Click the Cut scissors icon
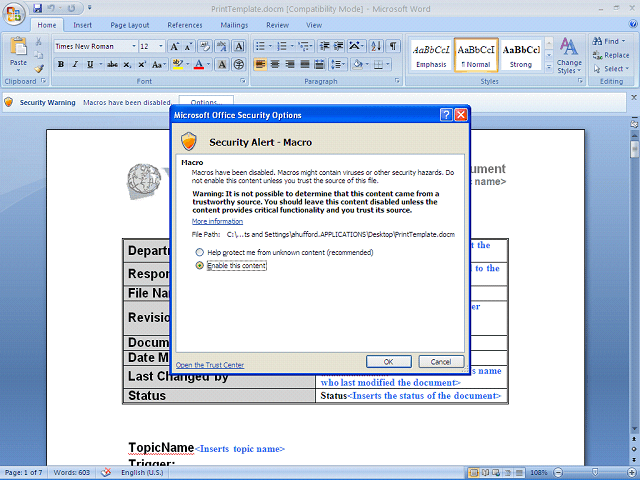This screenshot has width=640, height=480. (x=38, y=42)
